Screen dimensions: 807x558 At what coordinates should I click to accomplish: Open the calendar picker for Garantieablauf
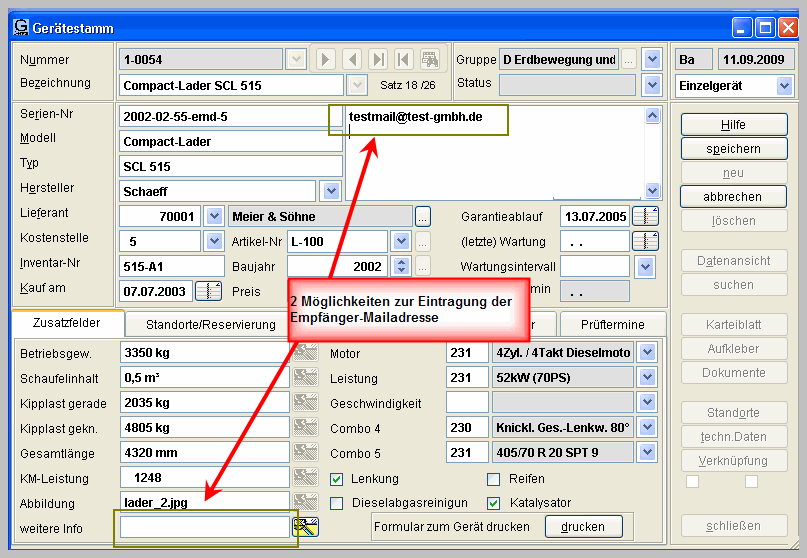(645, 216)
